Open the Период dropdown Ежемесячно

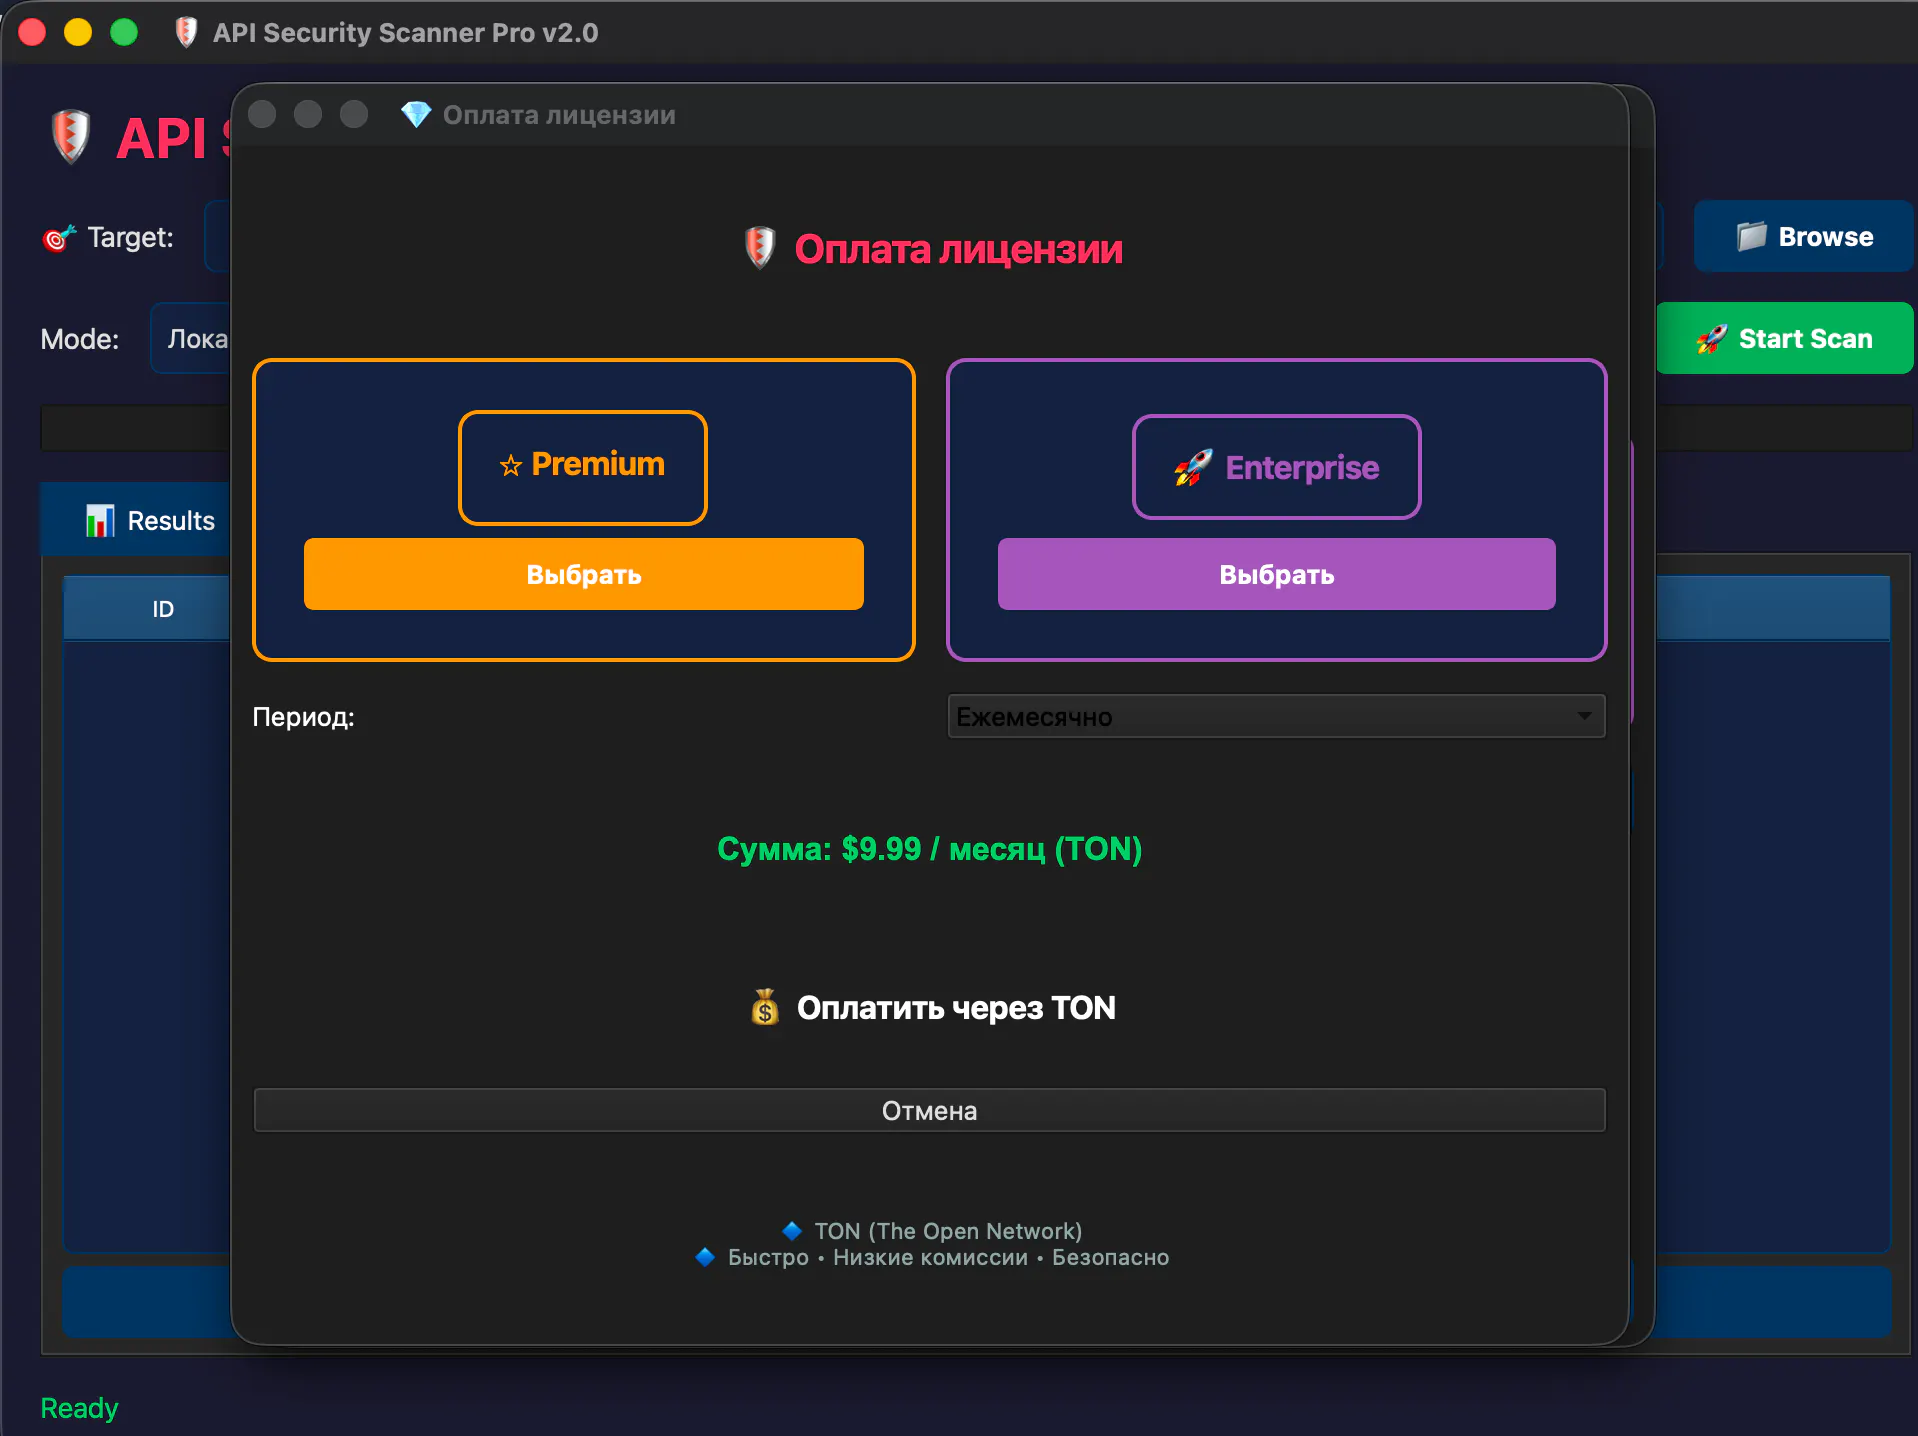click(1276, 716)
